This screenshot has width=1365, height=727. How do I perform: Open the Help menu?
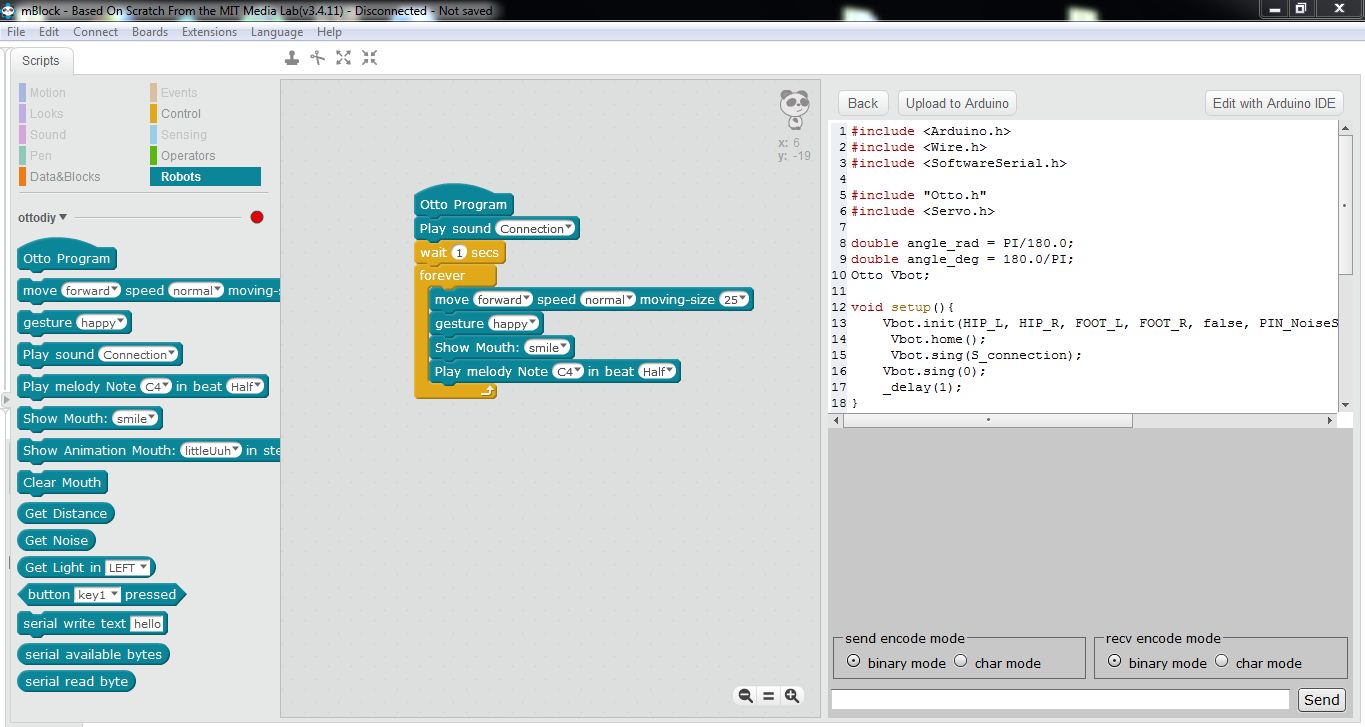329,32
